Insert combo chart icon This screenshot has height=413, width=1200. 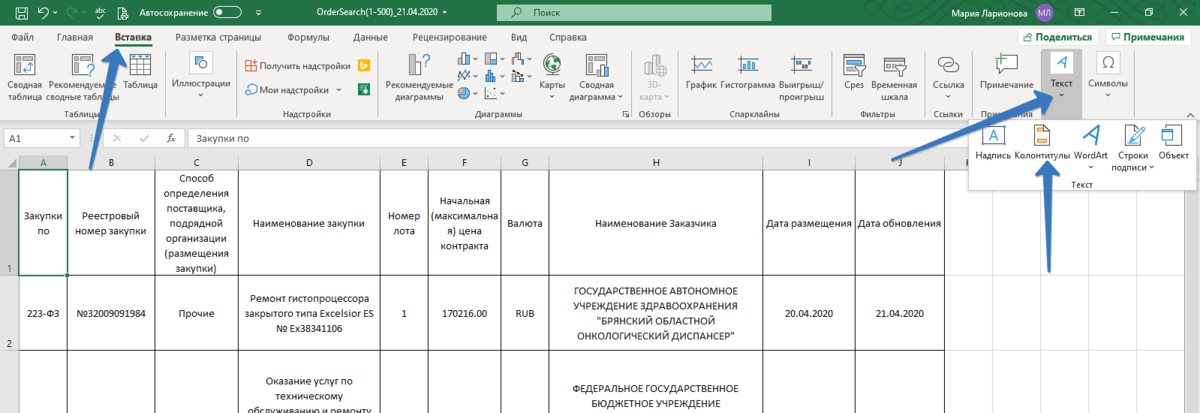point(517,77)
